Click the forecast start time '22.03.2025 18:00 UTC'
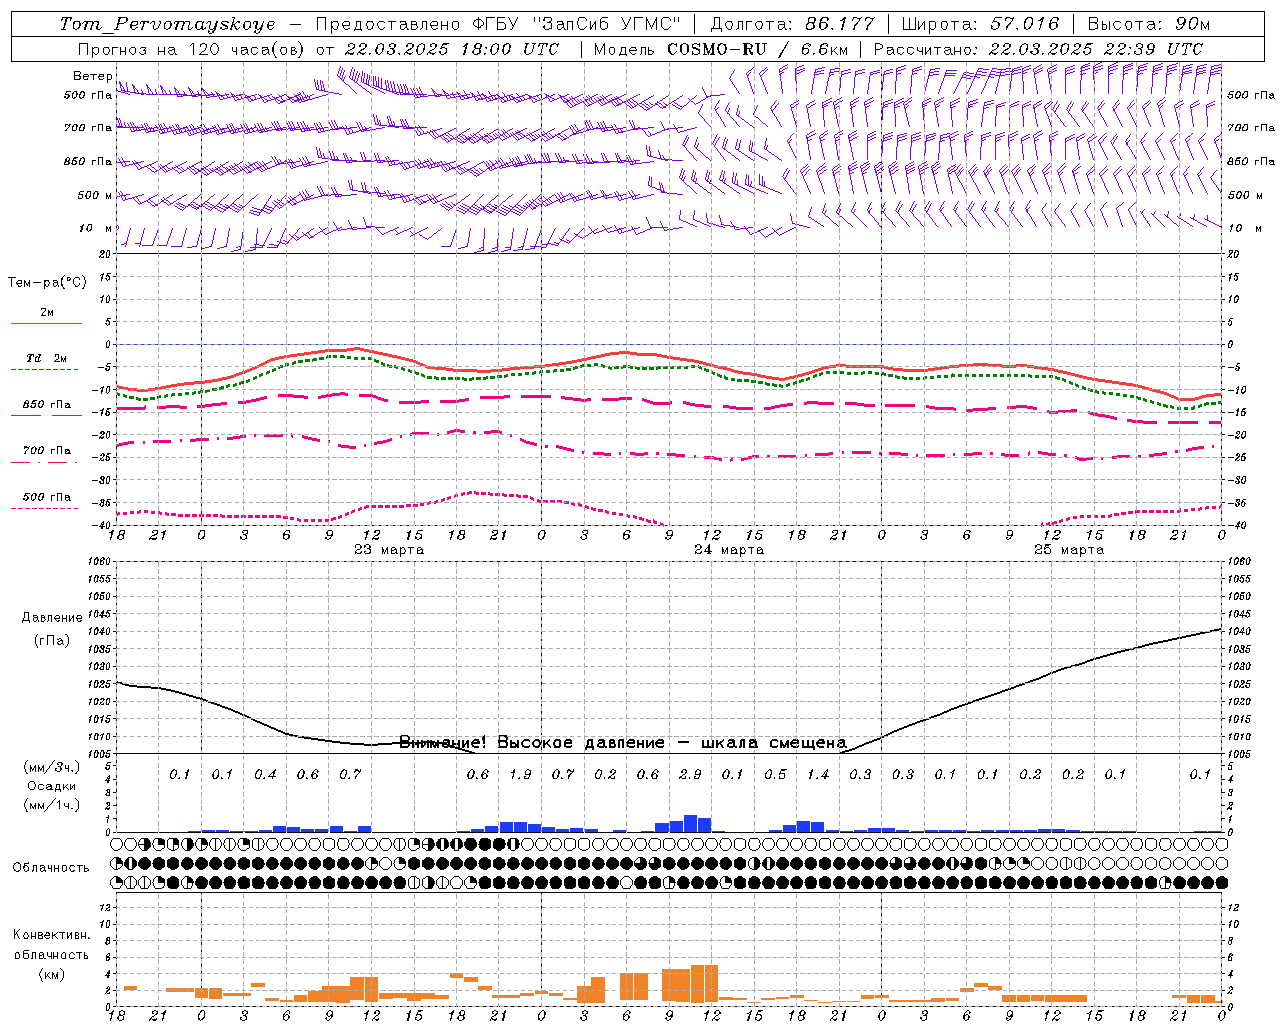This screenshot has width=1280, height=1024. click(x=452, y=49)
